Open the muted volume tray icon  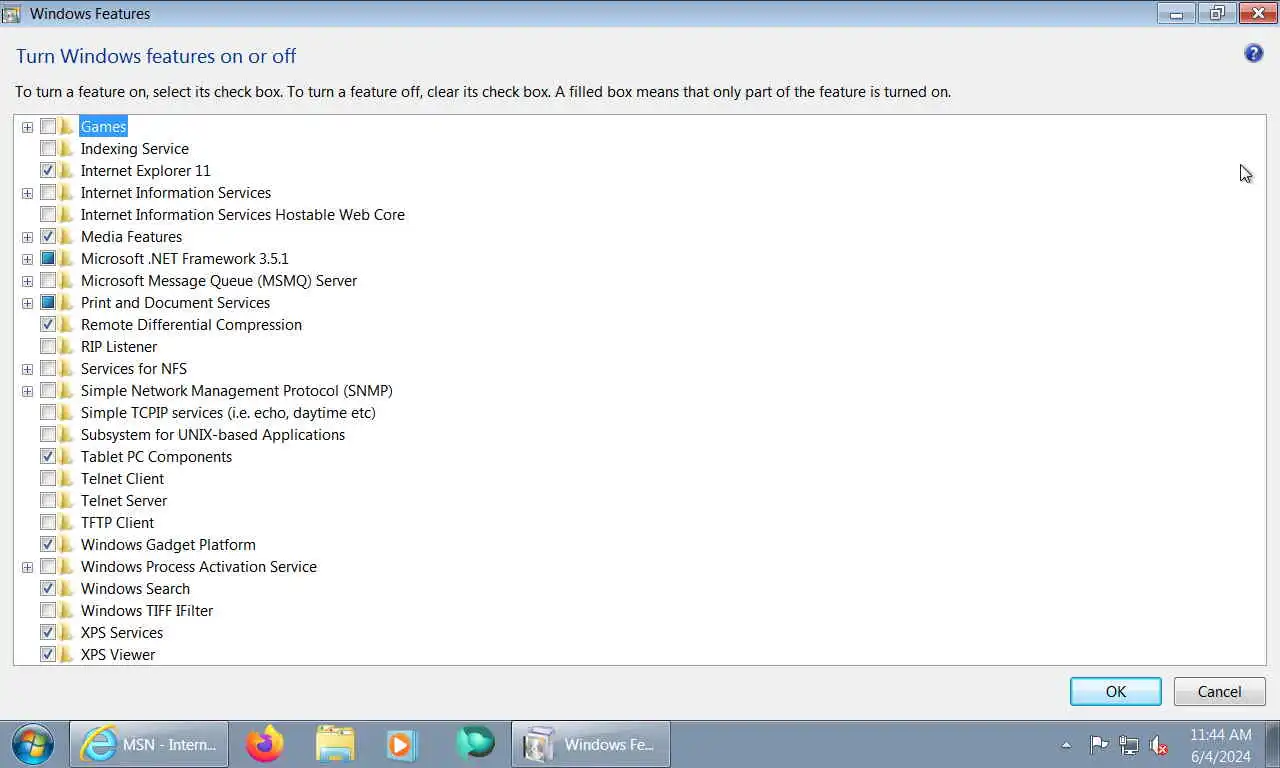tap(1159, 745)
